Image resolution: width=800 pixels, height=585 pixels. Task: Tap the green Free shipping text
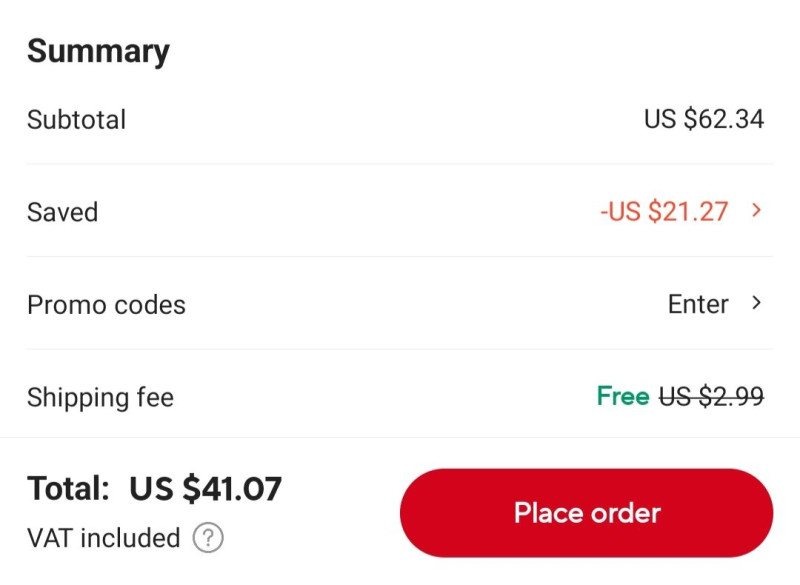623,396
